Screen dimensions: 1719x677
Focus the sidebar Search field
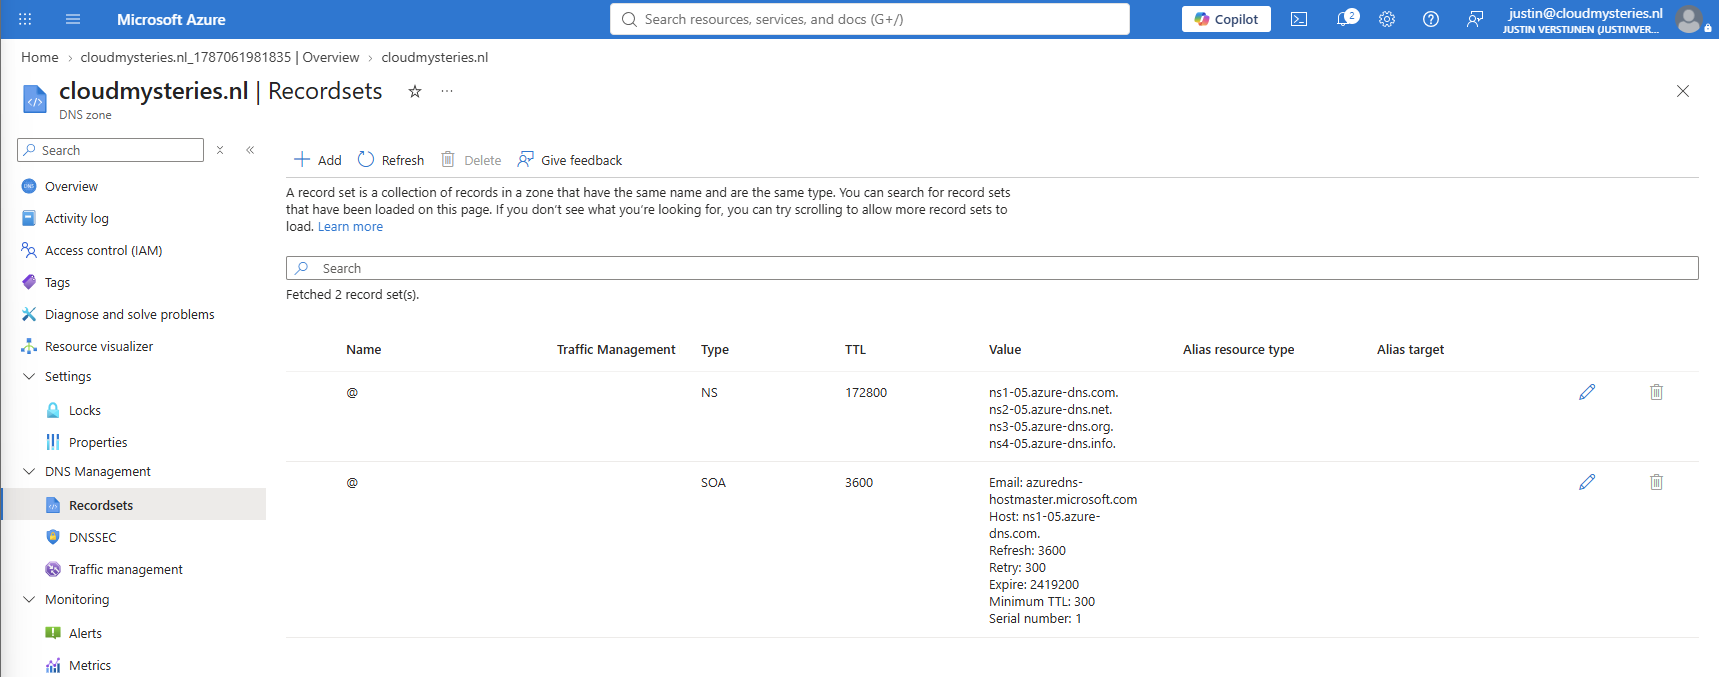[x=111, y=150]
